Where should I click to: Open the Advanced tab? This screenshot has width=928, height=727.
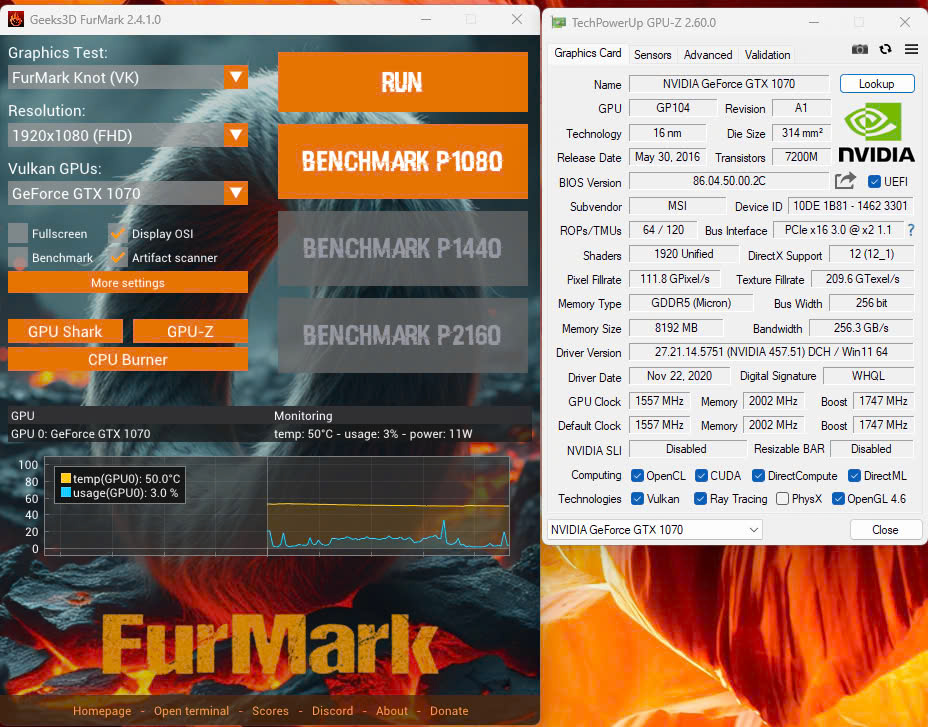708,55
